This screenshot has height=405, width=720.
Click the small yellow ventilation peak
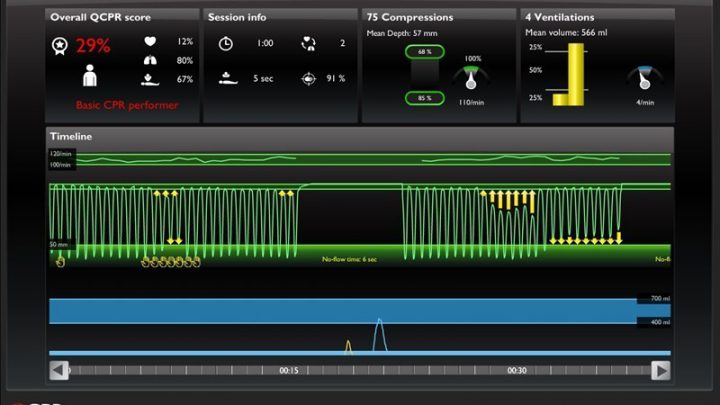click(348, 347)
